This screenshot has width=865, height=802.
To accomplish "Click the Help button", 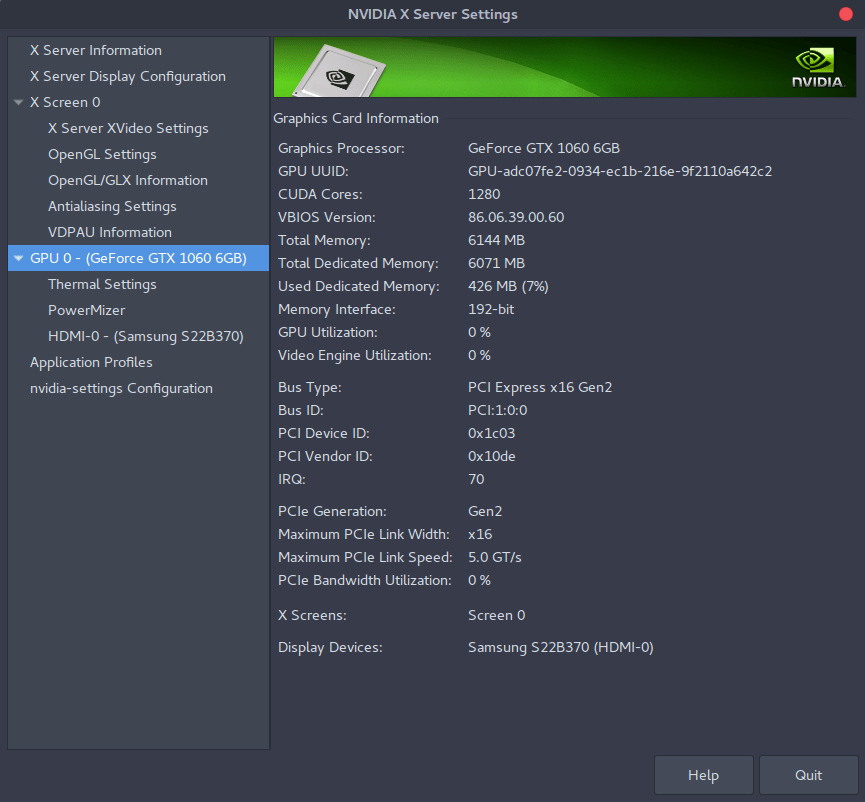I will pos(703,775).
